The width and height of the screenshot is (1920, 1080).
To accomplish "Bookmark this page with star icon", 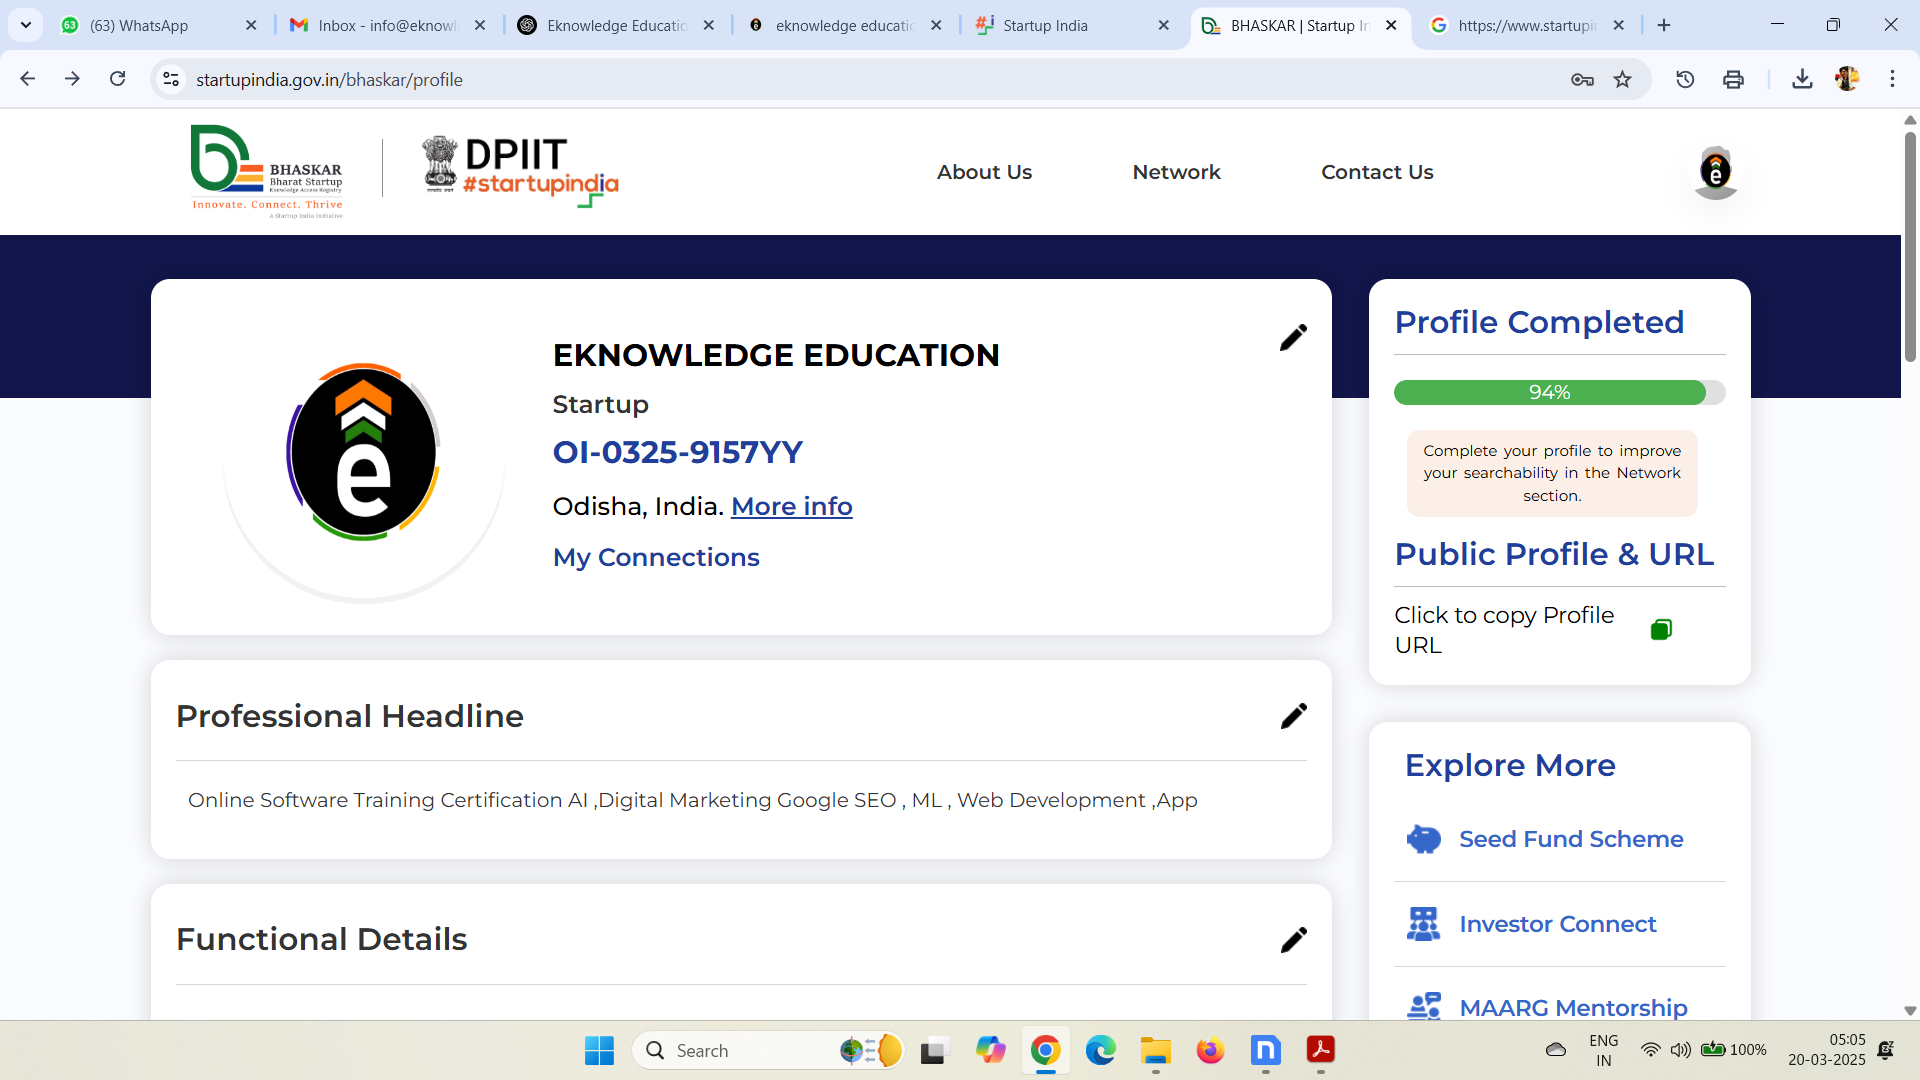I will [1622, 80].
